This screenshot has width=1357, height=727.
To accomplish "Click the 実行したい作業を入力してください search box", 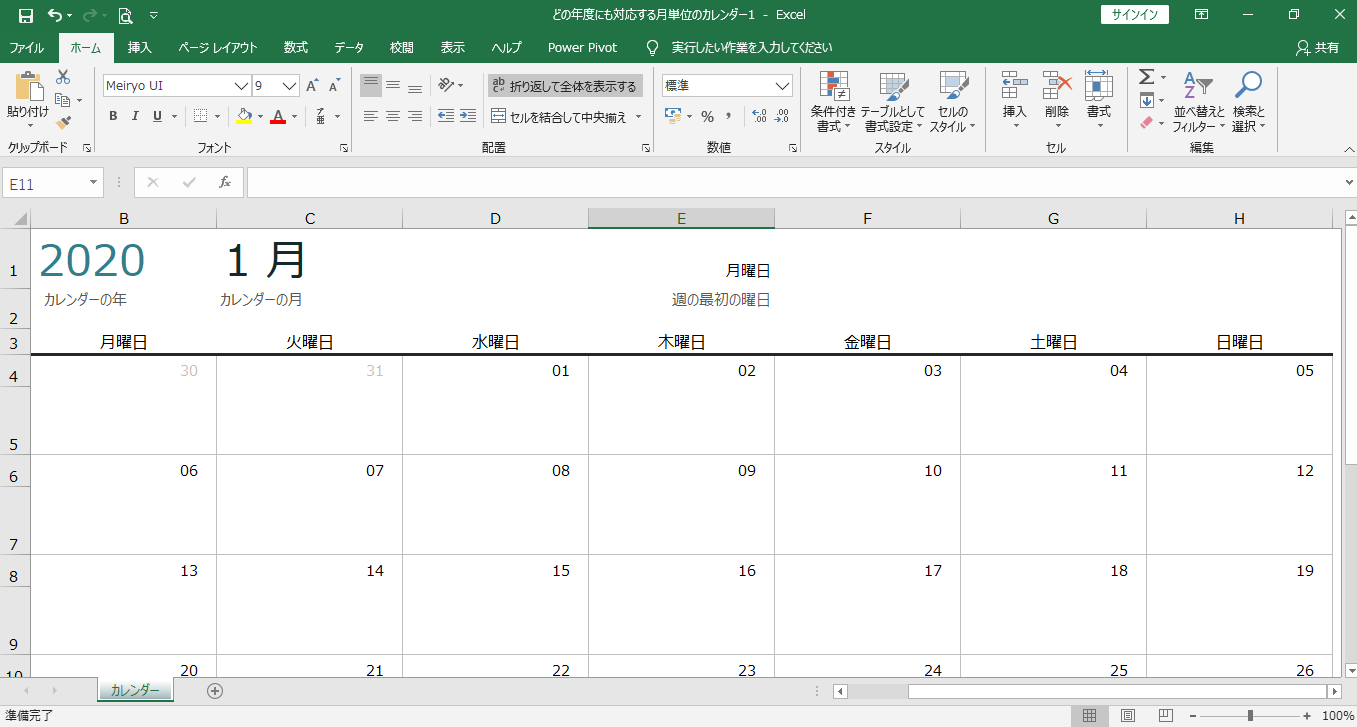I will 752,47.
